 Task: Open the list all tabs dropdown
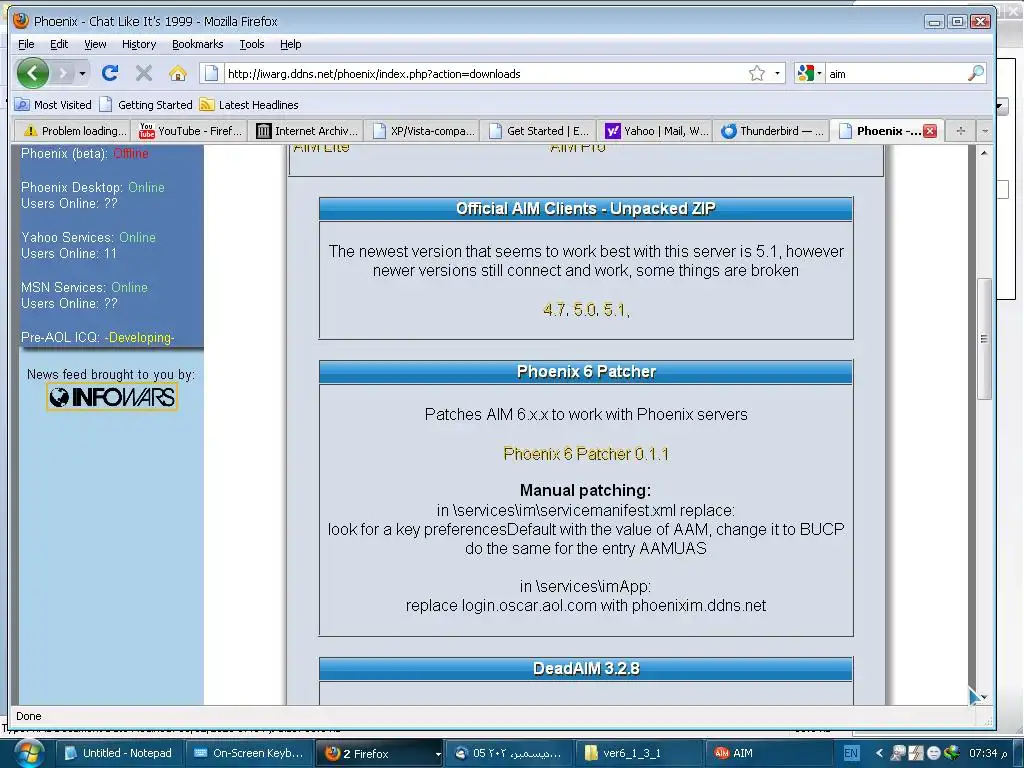coord(985,131)
